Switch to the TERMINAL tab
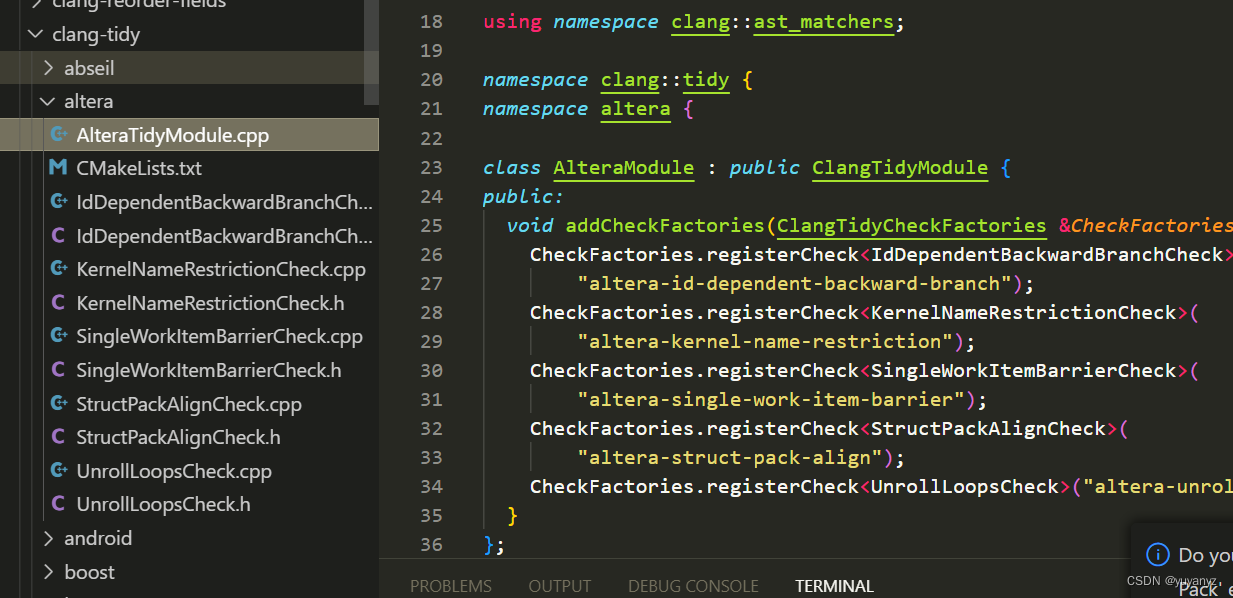 pos(834,586)
